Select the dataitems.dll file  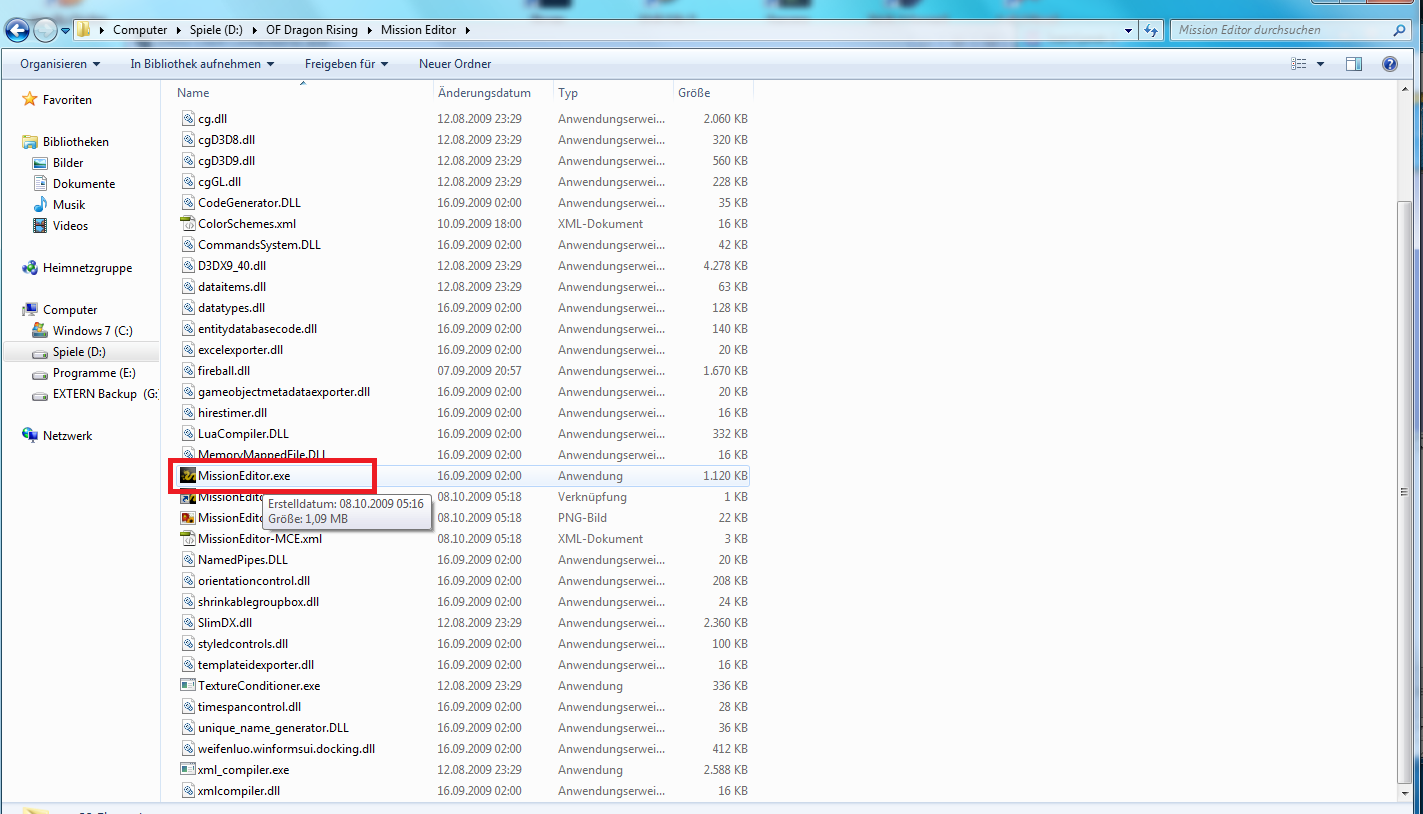point(232,287)
